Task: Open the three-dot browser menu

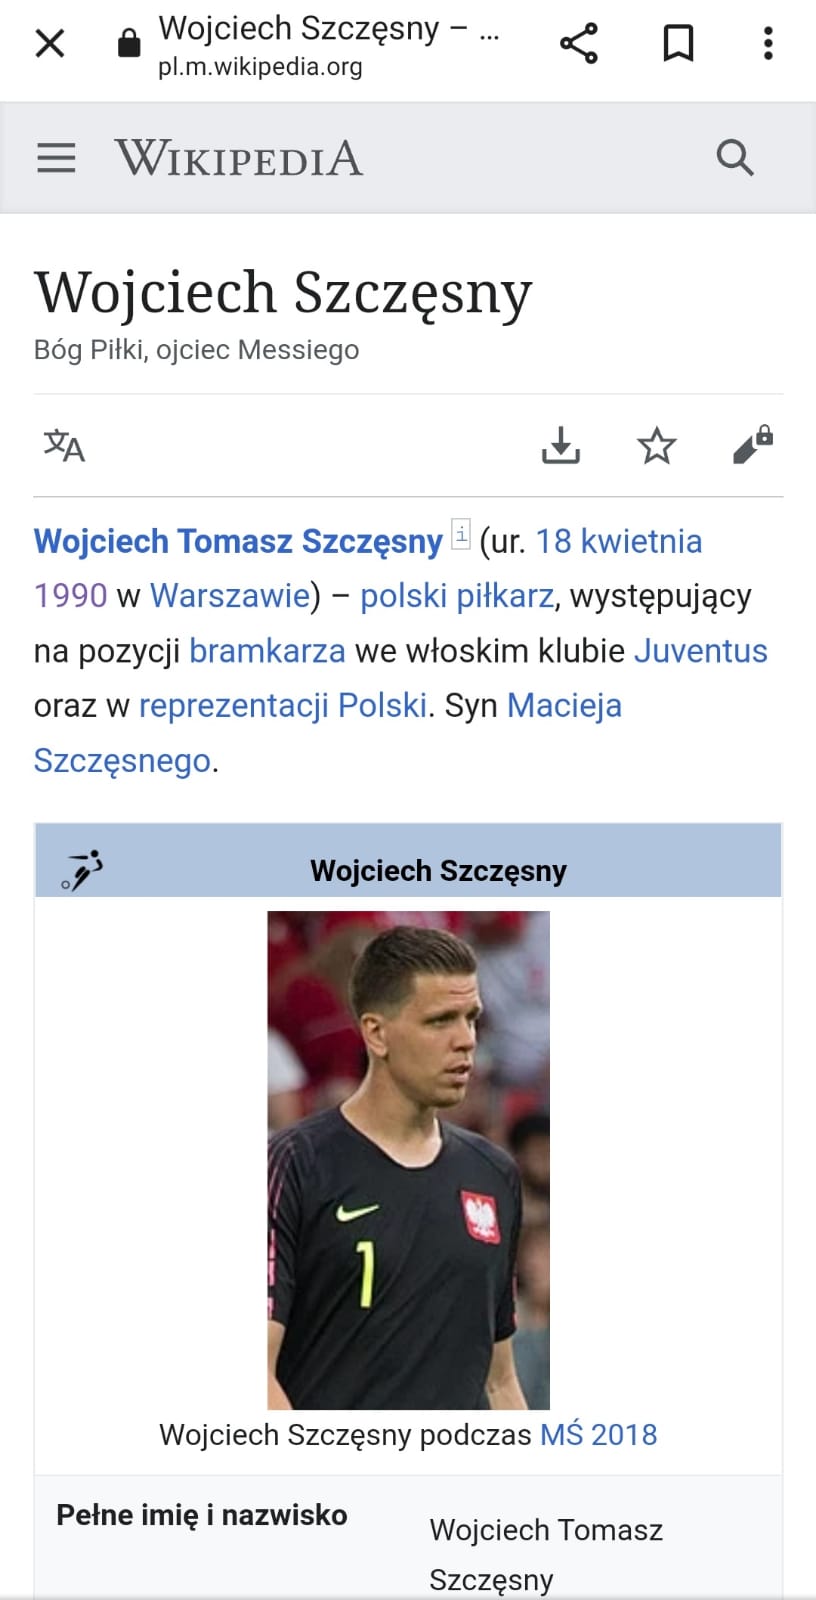Action: [768, 43]
